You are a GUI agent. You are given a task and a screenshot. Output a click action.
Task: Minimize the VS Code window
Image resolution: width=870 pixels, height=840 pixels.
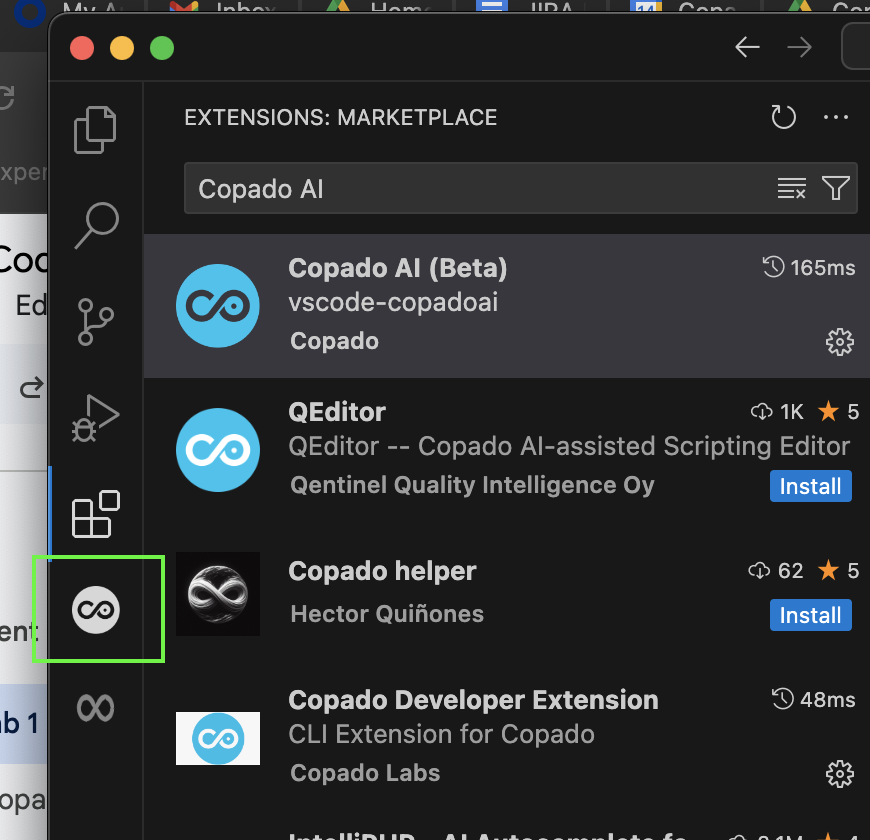122,48
